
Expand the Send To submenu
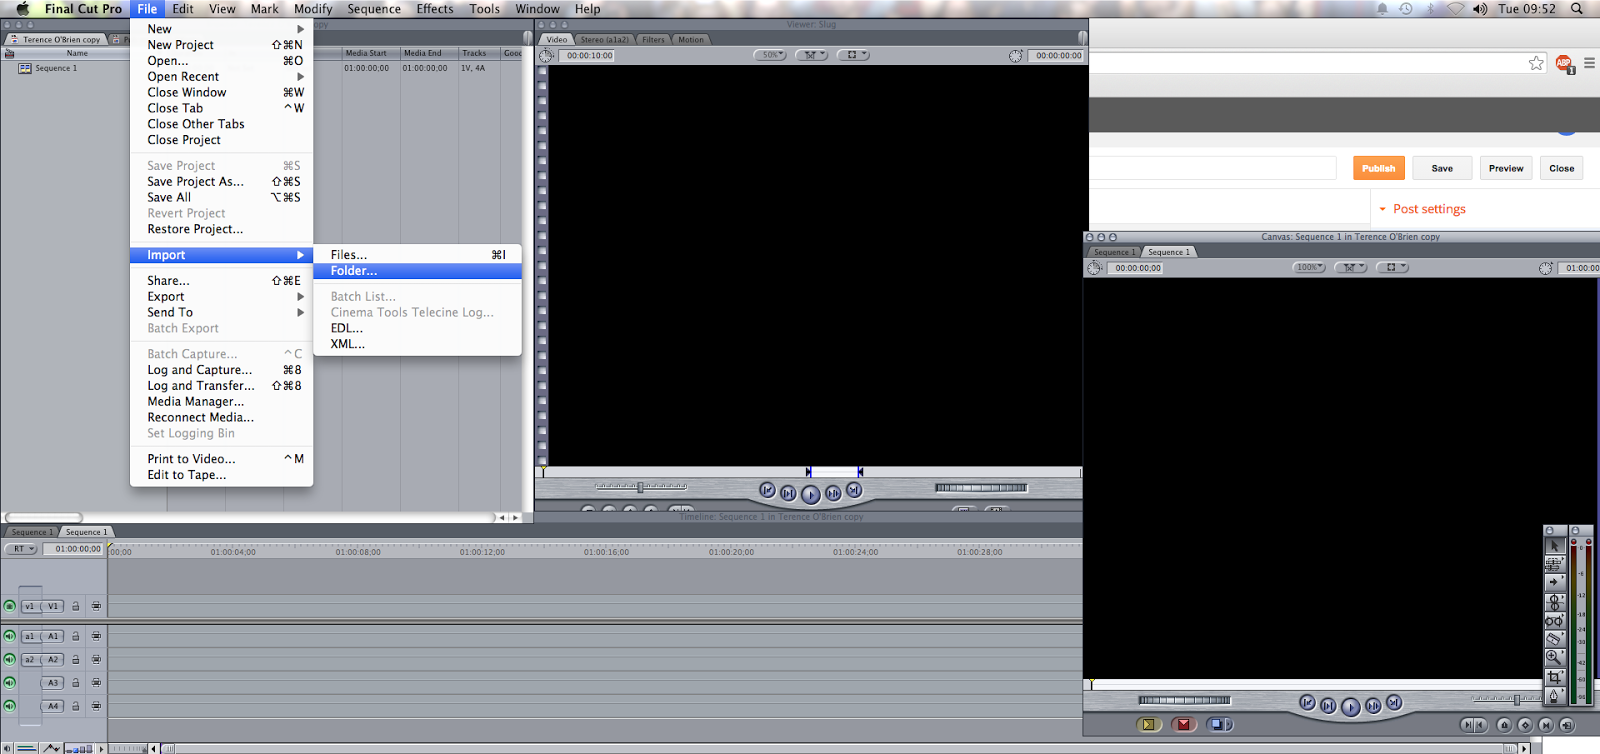pos(221,313)
